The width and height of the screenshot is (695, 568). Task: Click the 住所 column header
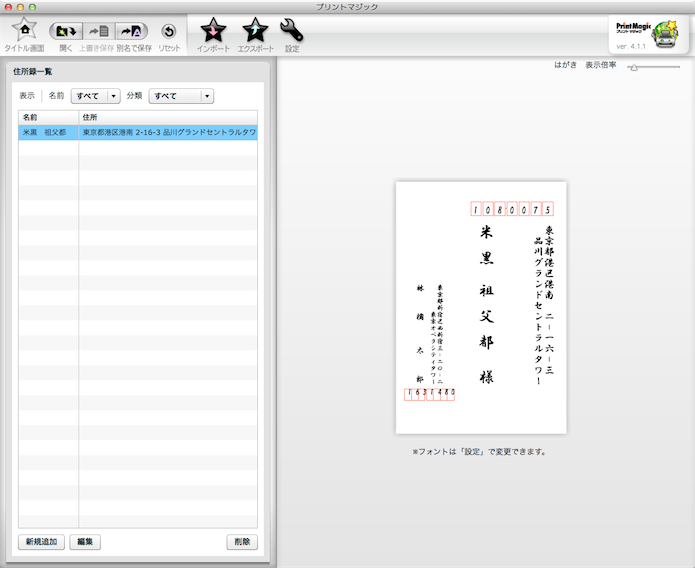pyautogui.click(x=168, y=117)
